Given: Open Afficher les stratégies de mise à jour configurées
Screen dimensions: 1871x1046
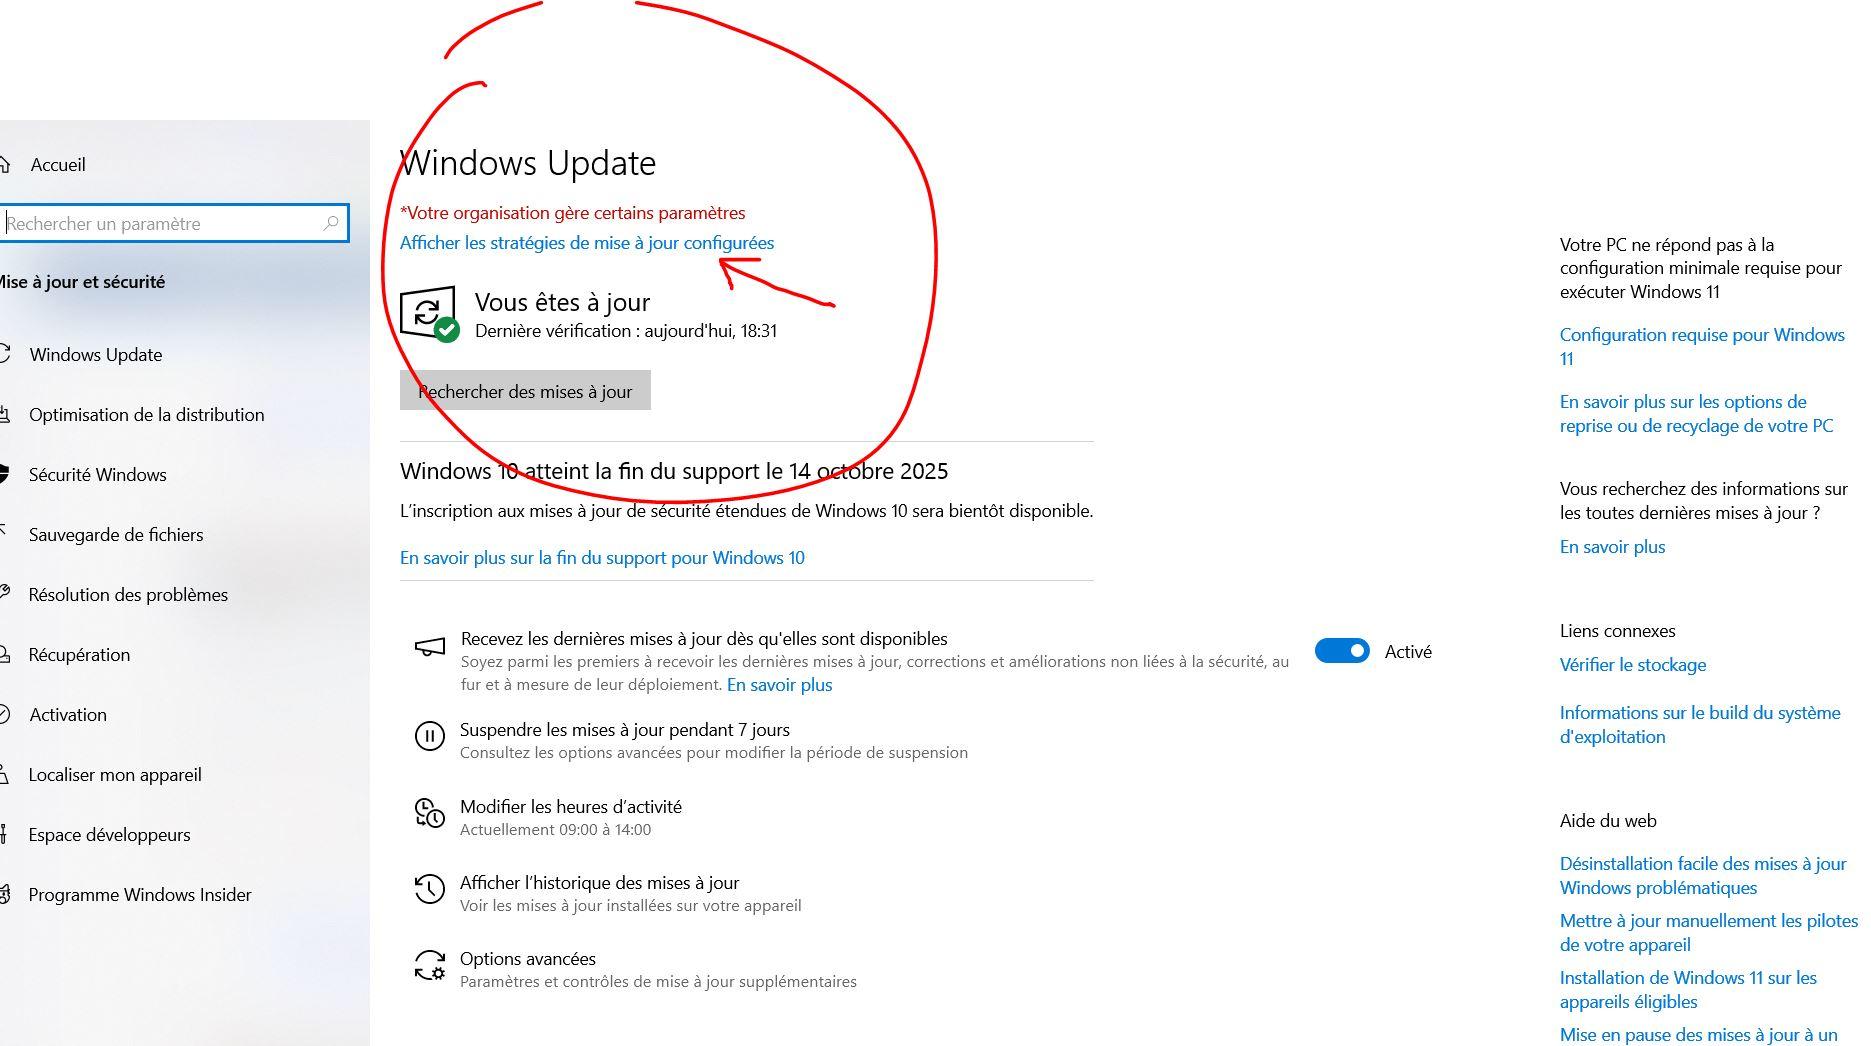Looking at the screenshot, I should click(587, 243).
